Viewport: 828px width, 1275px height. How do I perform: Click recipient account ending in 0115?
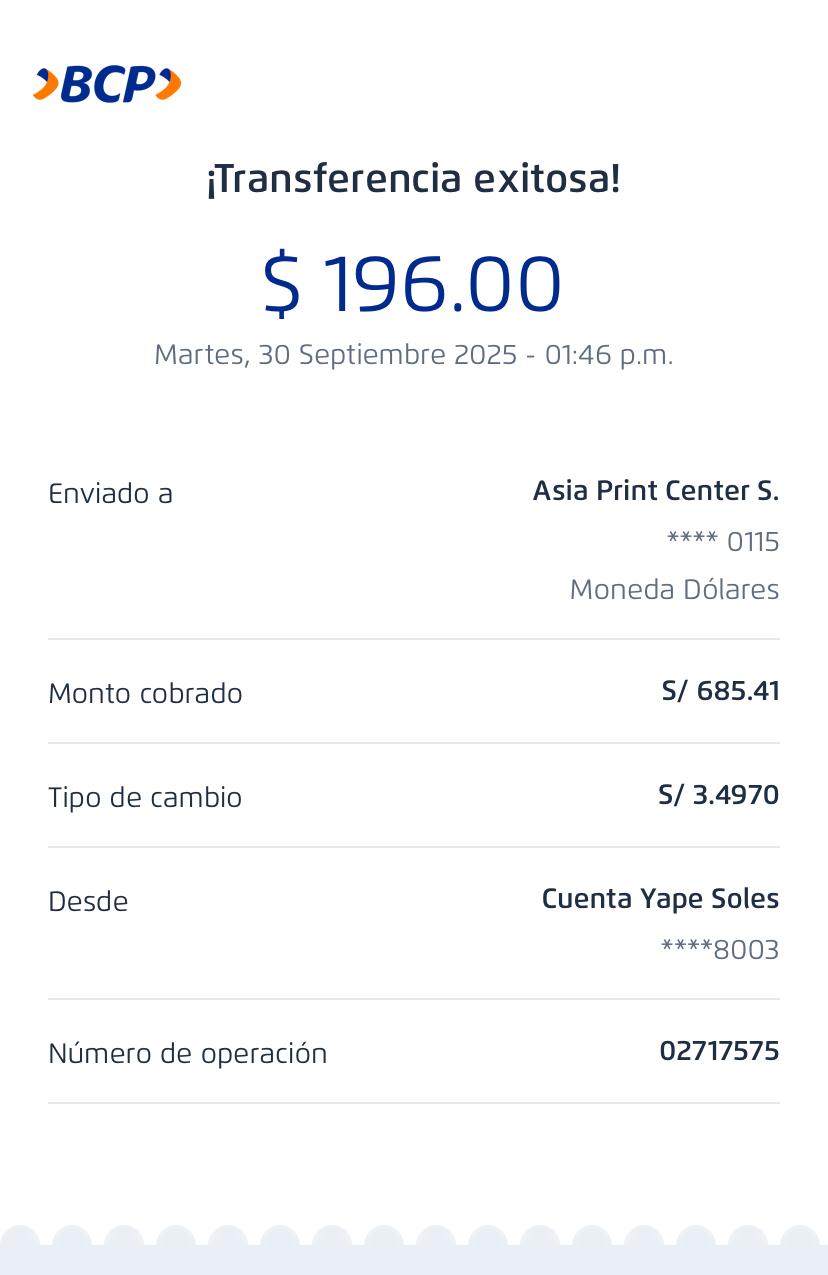pyautogui.click(x=722, y=542)
